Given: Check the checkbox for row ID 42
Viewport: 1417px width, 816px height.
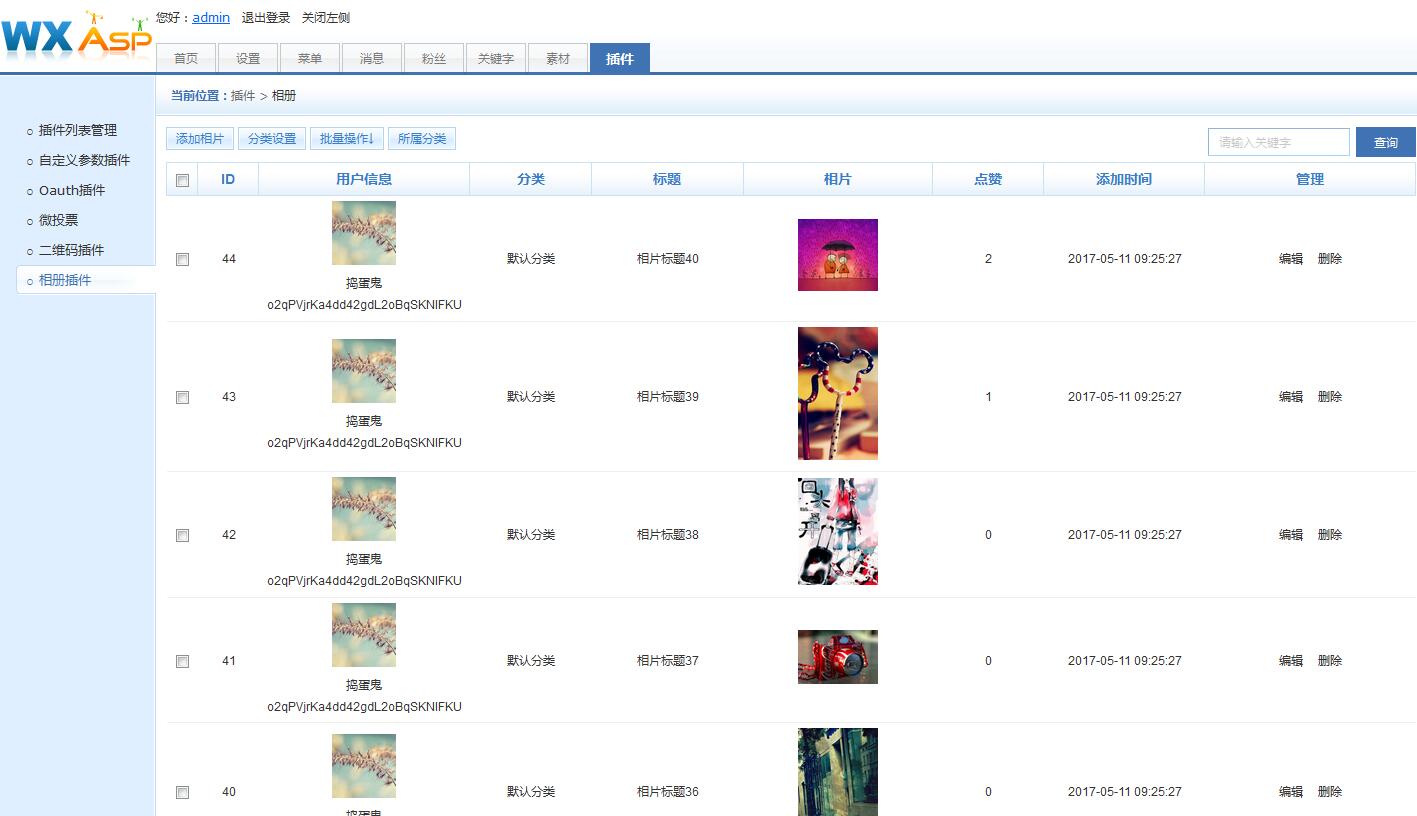Looking at the screenshot, I should coord(182,535).
